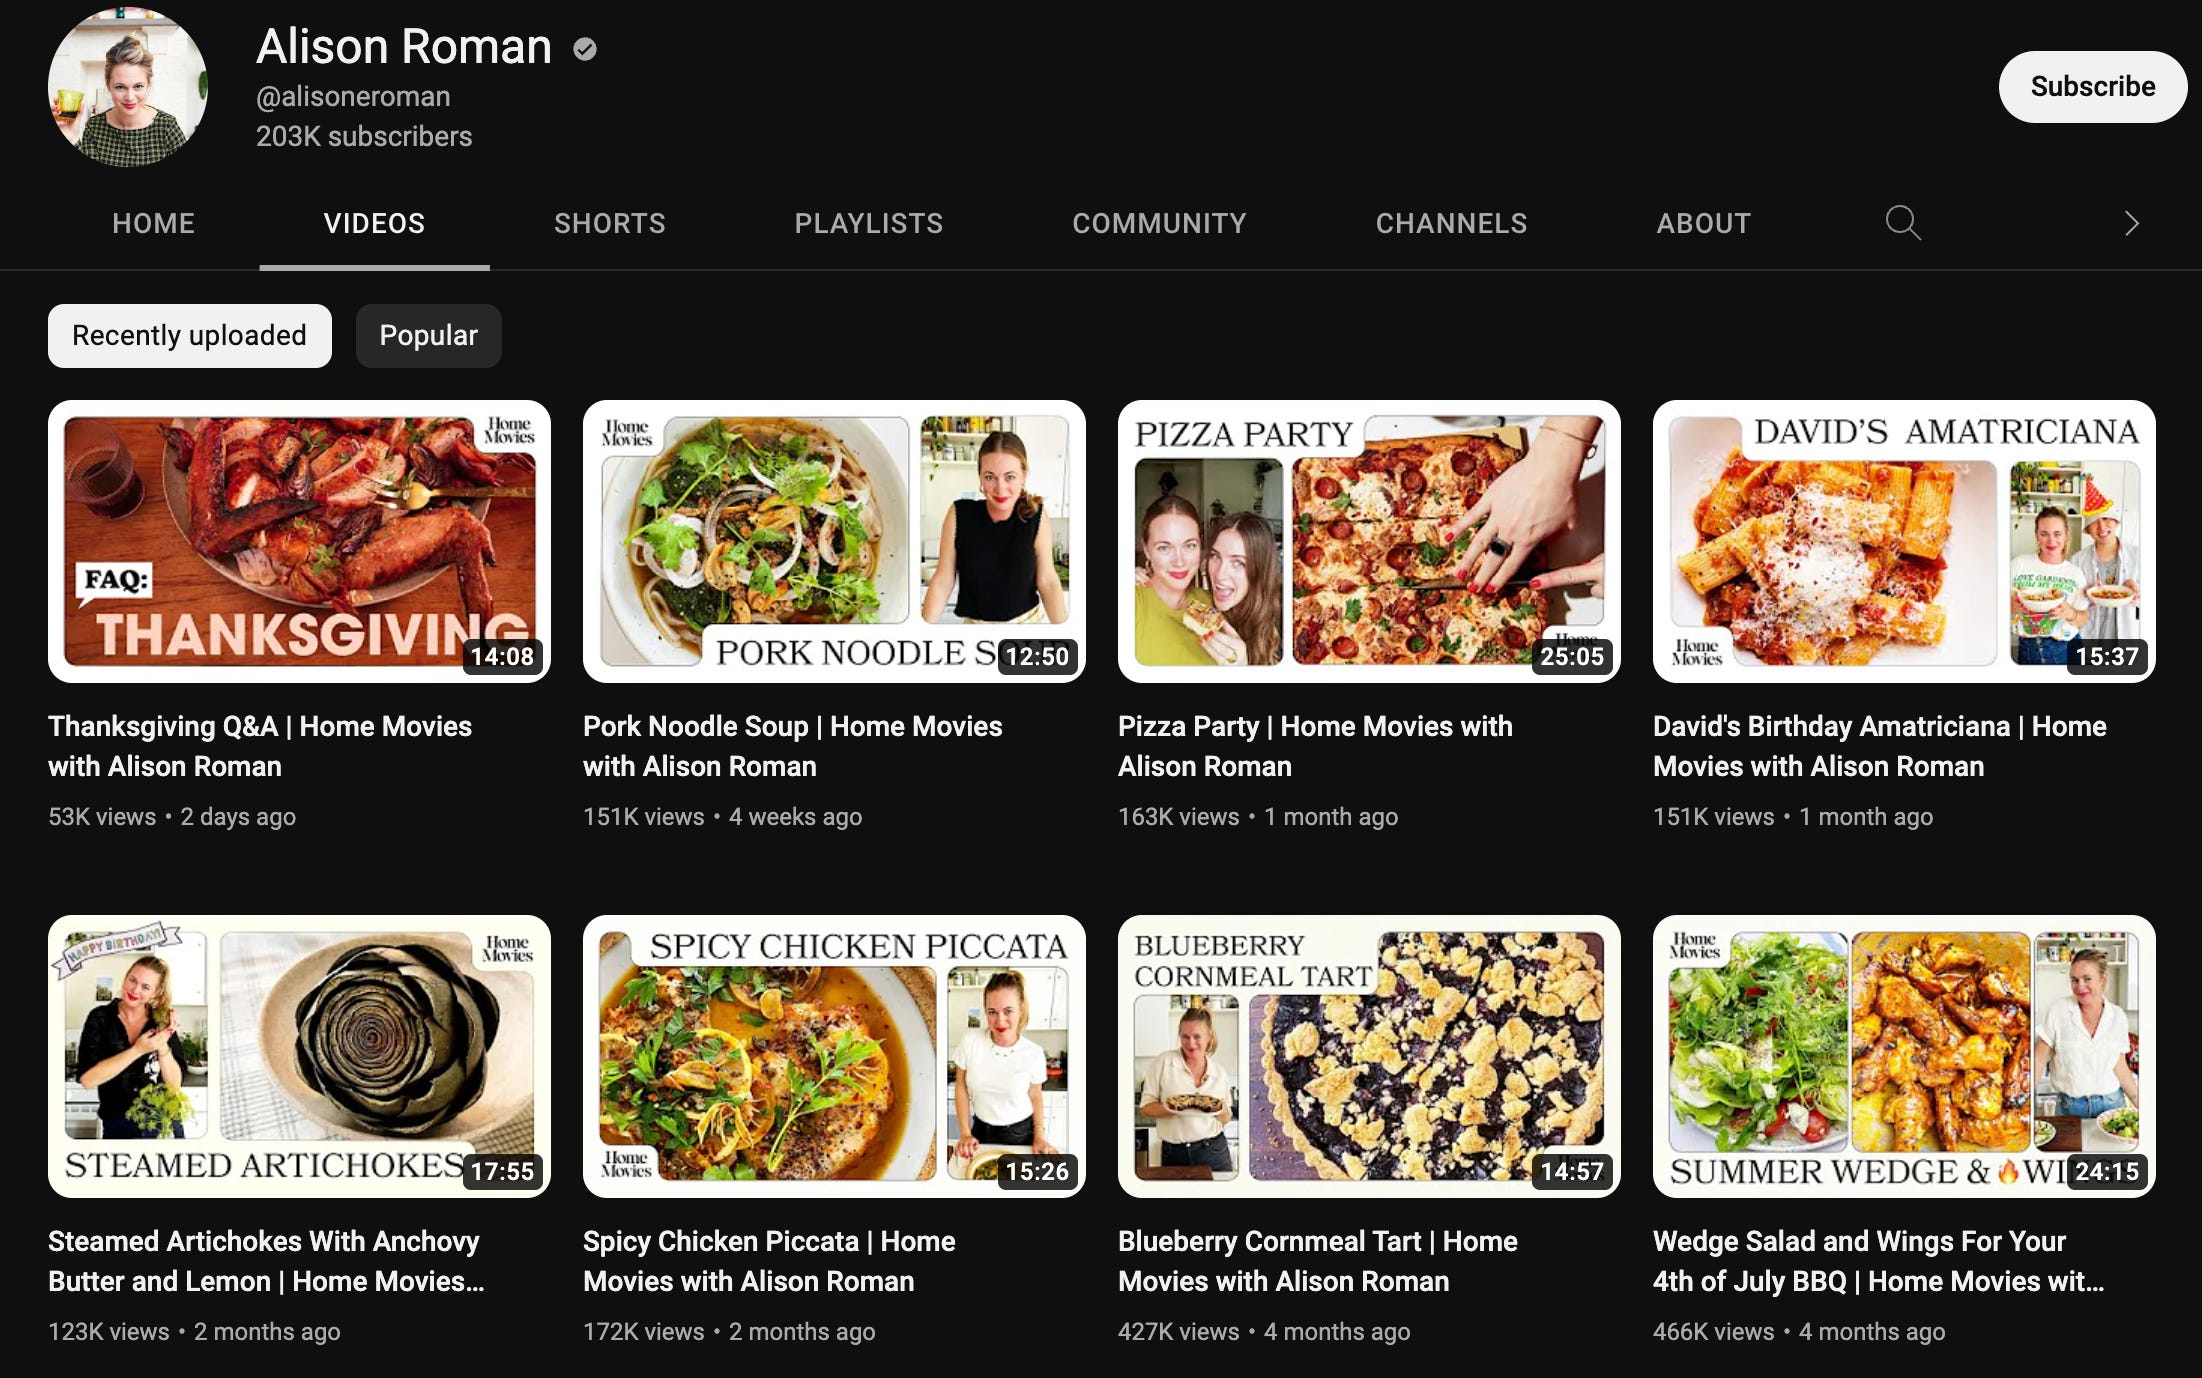Expand more tabs with right chevron

[2131, 223]
